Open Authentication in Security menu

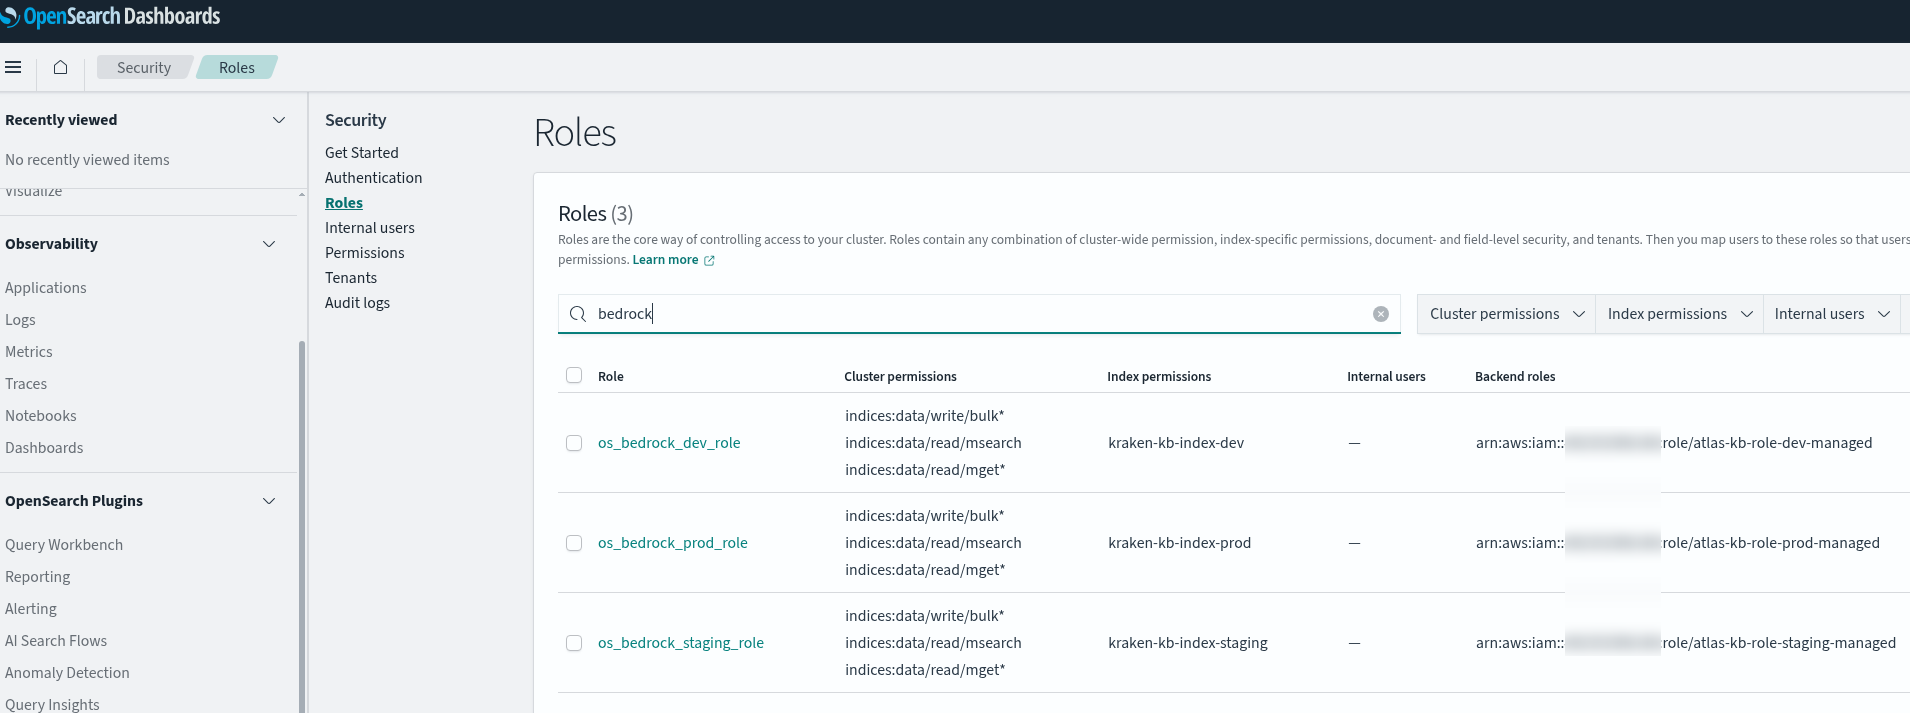point(374,178)
